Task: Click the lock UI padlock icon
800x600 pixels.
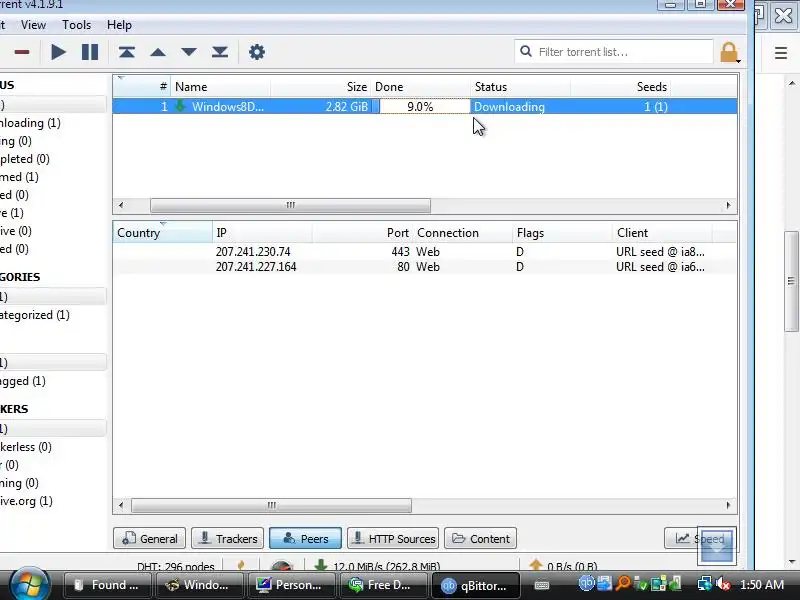Action: [x=729, y=52]
